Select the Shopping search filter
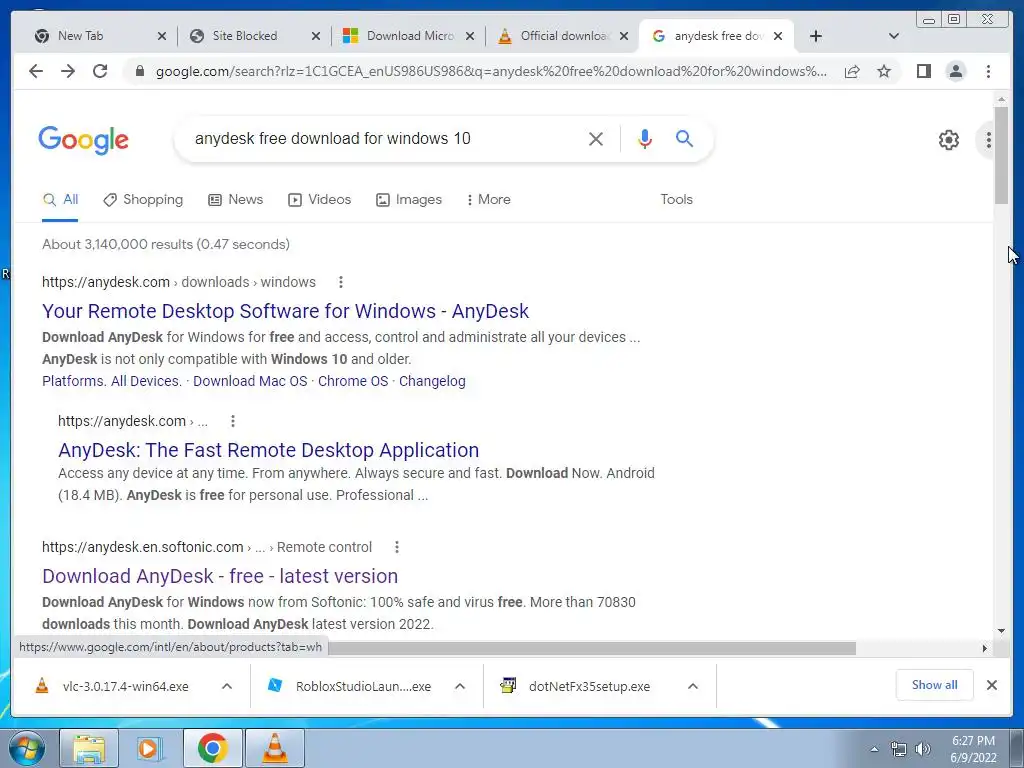1024x768 pixels. click(x=143, y=200)
